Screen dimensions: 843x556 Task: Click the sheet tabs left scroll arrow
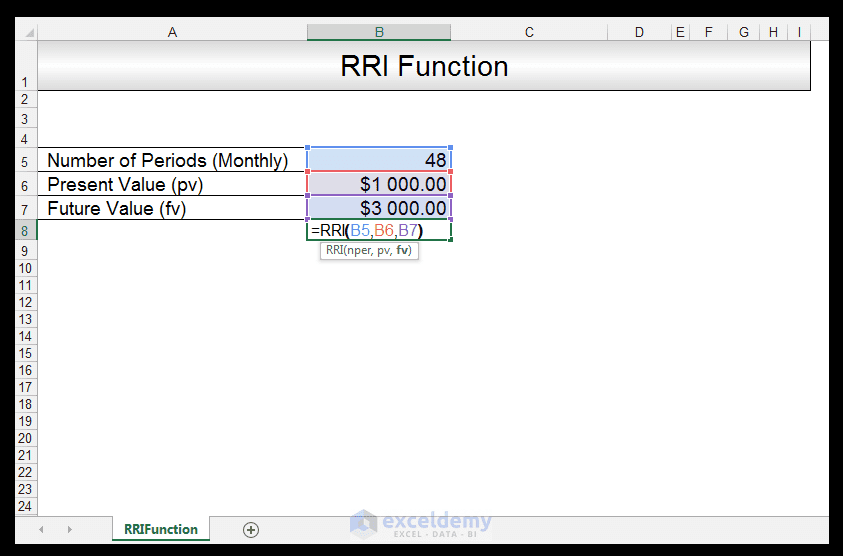(41, 530)
